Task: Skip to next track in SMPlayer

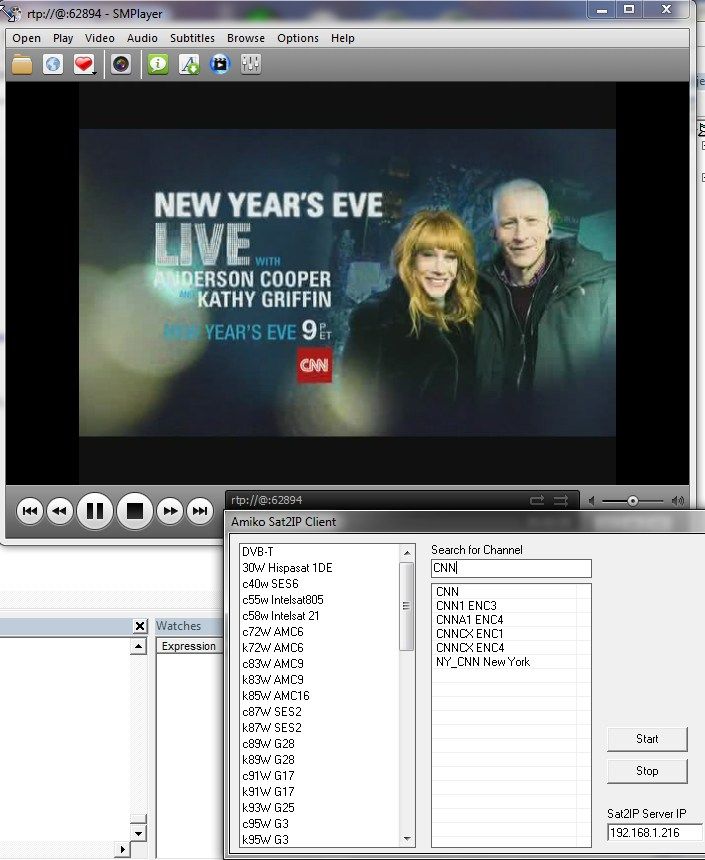Action: tap(200, 511)
